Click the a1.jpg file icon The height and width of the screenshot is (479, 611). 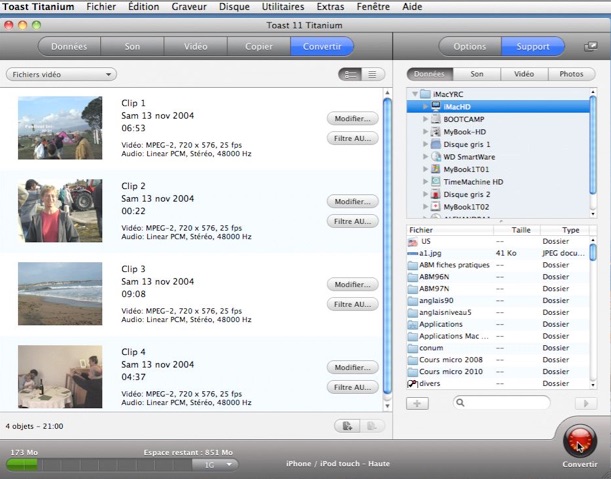click(x=413, y=253)
